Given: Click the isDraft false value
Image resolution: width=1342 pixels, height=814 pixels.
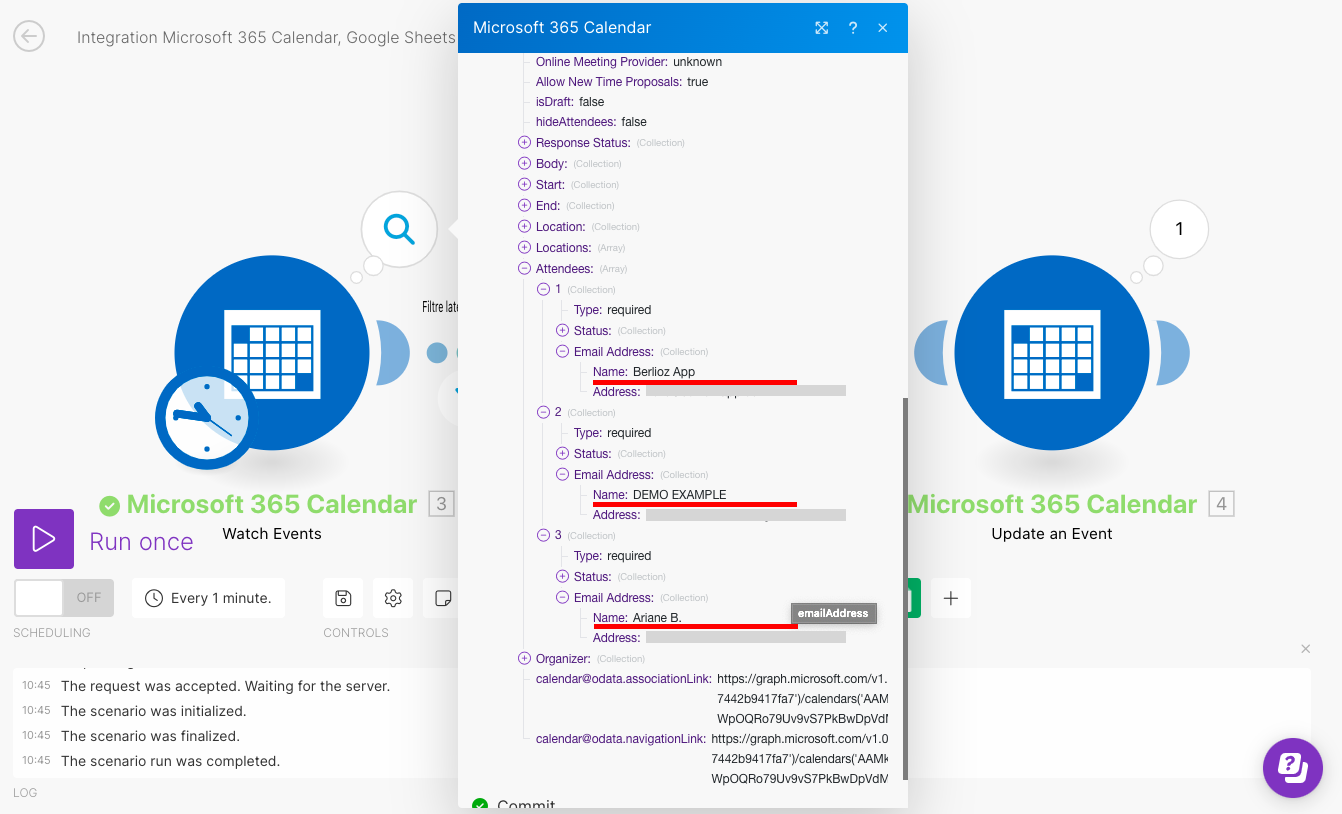Looking at the screenshot, I should tap(592, 102).
